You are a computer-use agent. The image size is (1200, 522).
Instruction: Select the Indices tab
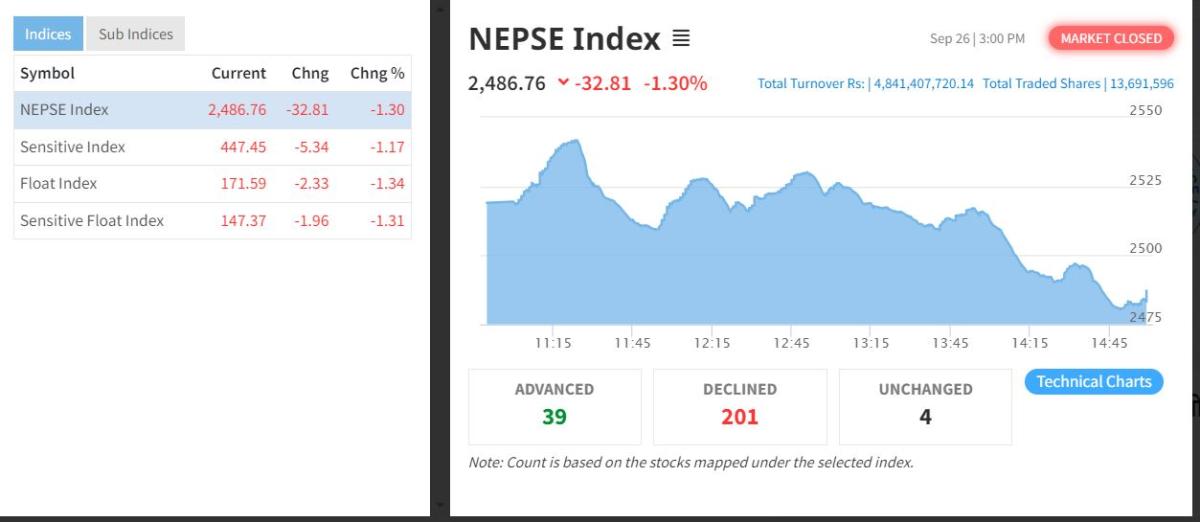48,34
